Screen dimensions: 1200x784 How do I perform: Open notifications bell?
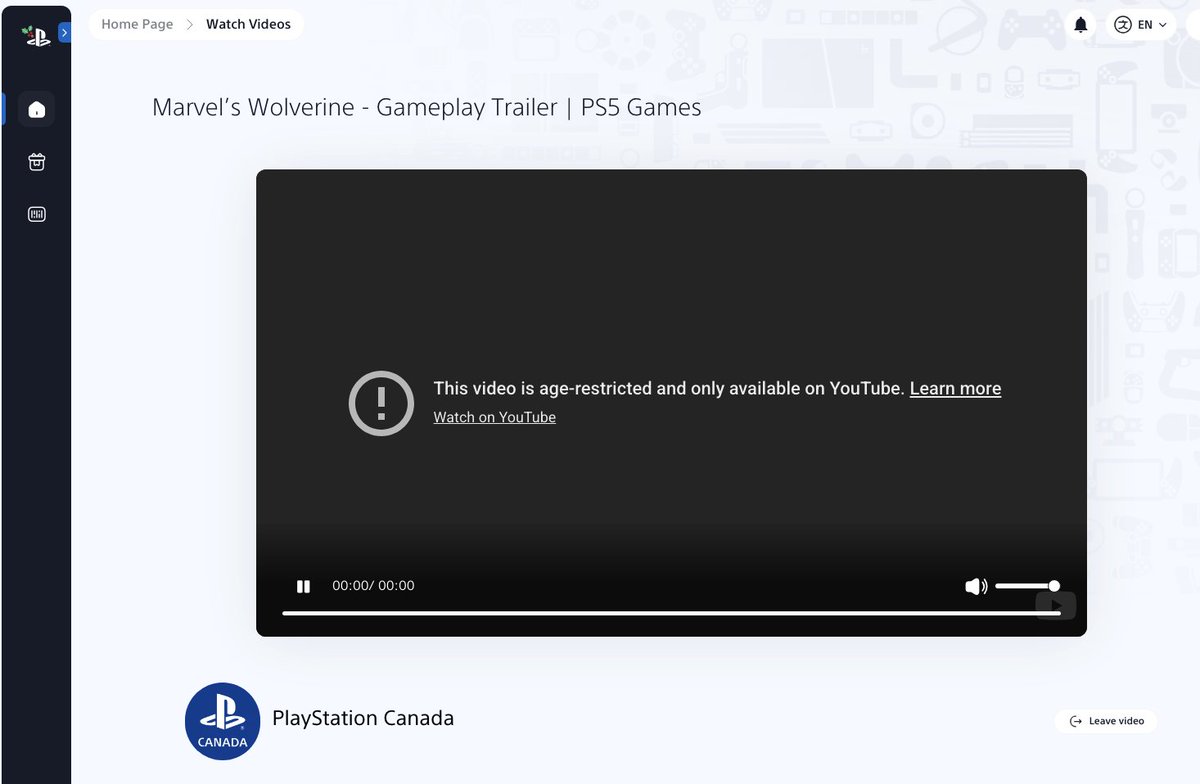tap(1081, 25)
